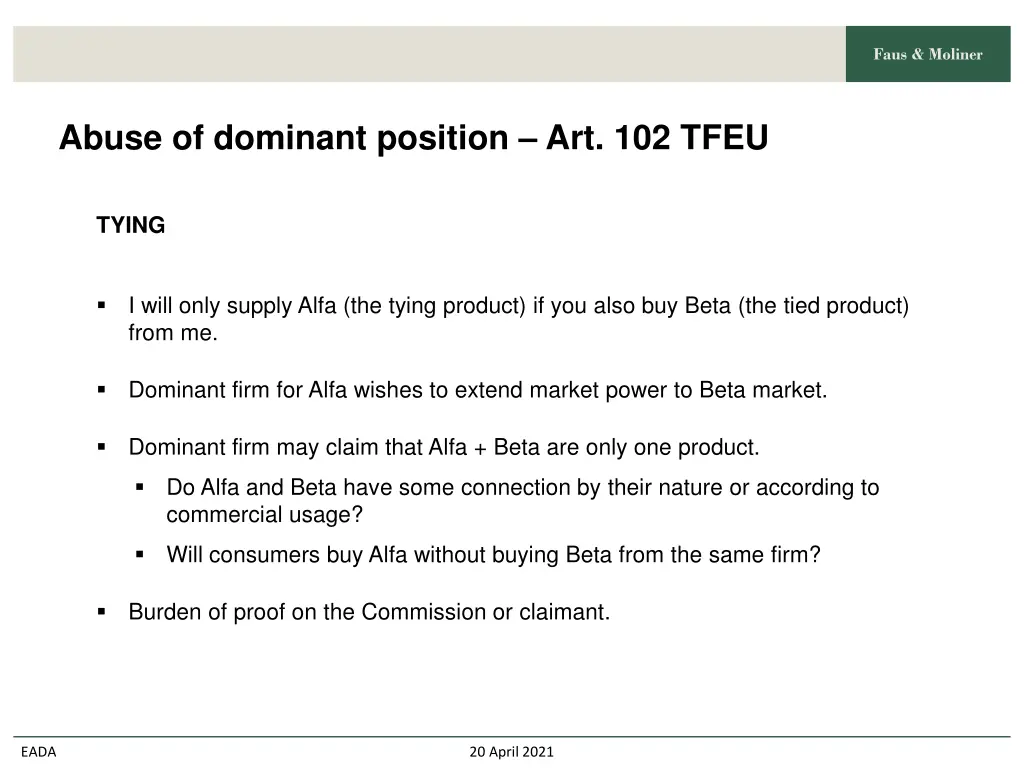Click the EADA footer label
The image size is (1024, 768).
point(39,752)
